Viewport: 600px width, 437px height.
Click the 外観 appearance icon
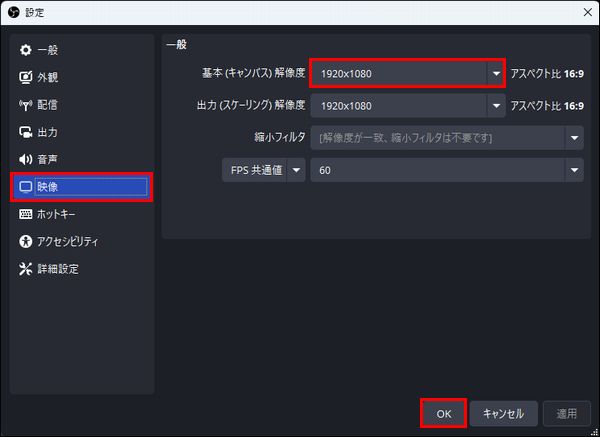26,77
